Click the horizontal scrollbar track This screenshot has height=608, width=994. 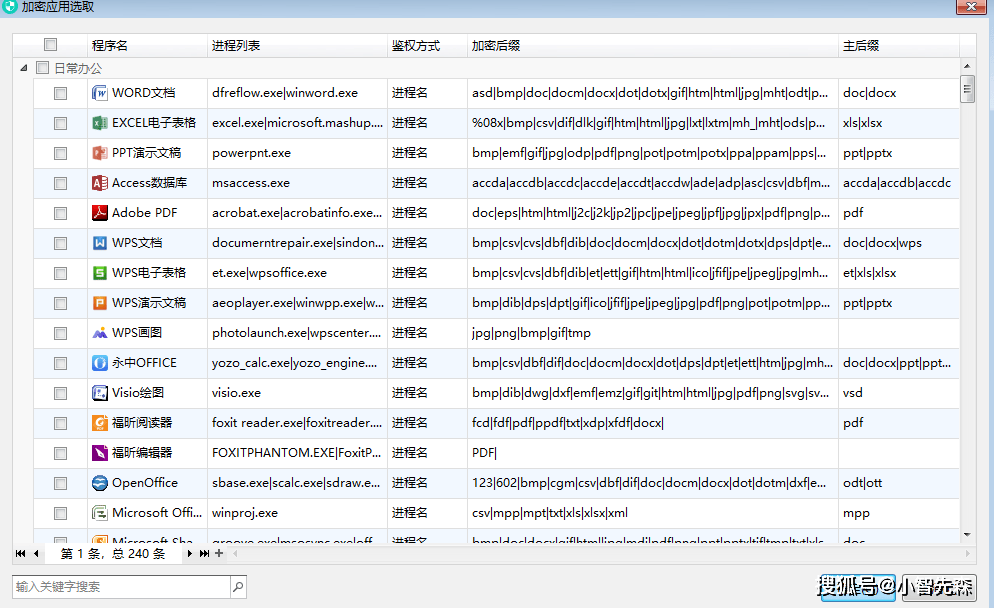click(x=601, y=553)
